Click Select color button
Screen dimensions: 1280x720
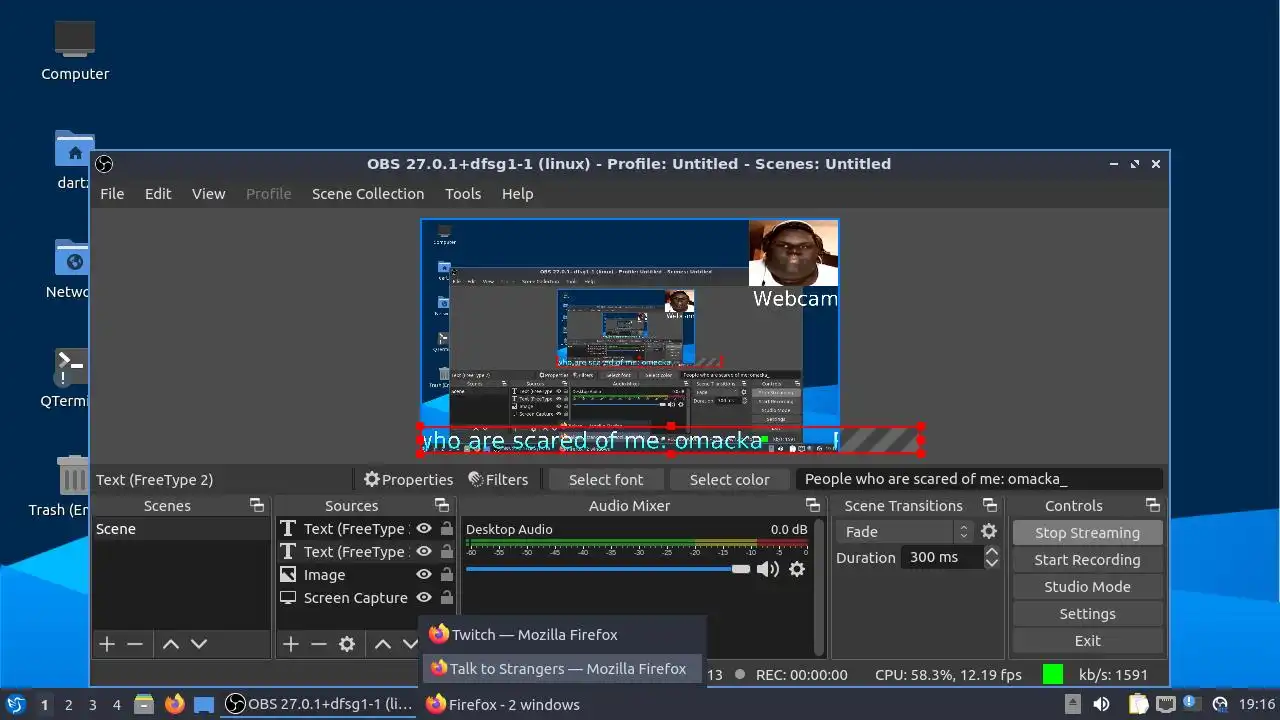tap(729, 479)
